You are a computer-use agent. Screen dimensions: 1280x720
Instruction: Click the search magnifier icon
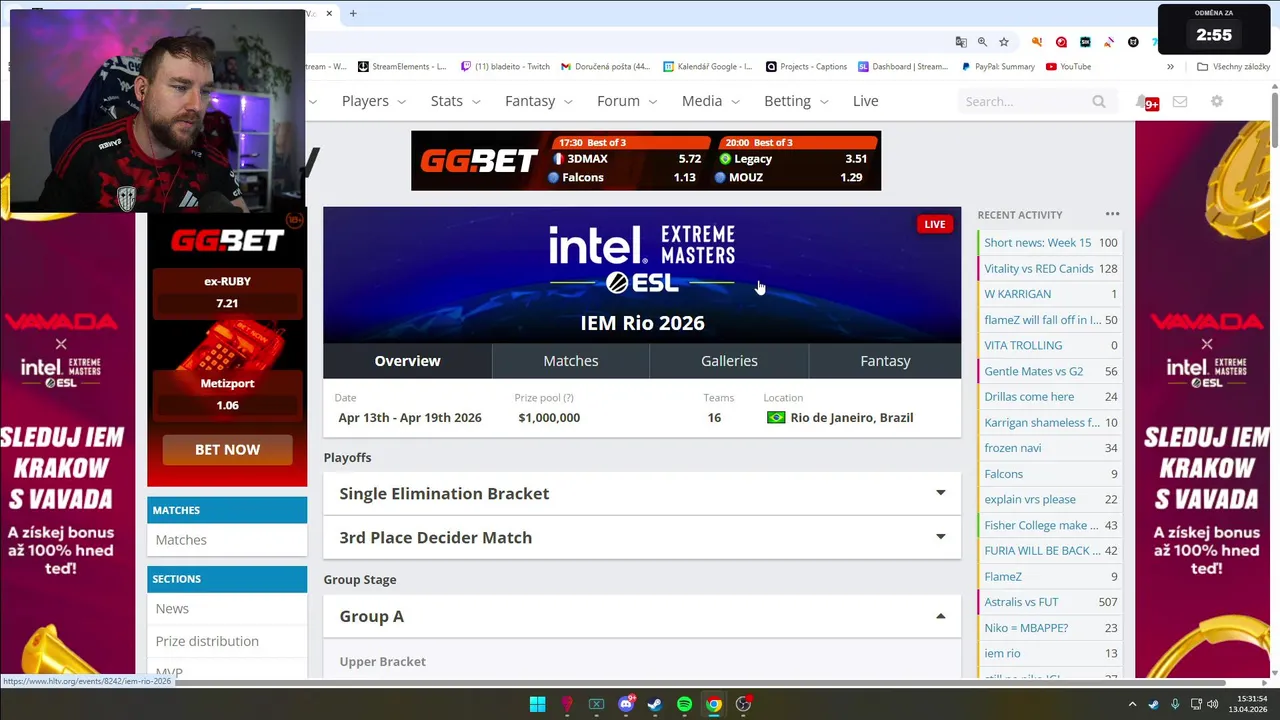point(1099,101)
